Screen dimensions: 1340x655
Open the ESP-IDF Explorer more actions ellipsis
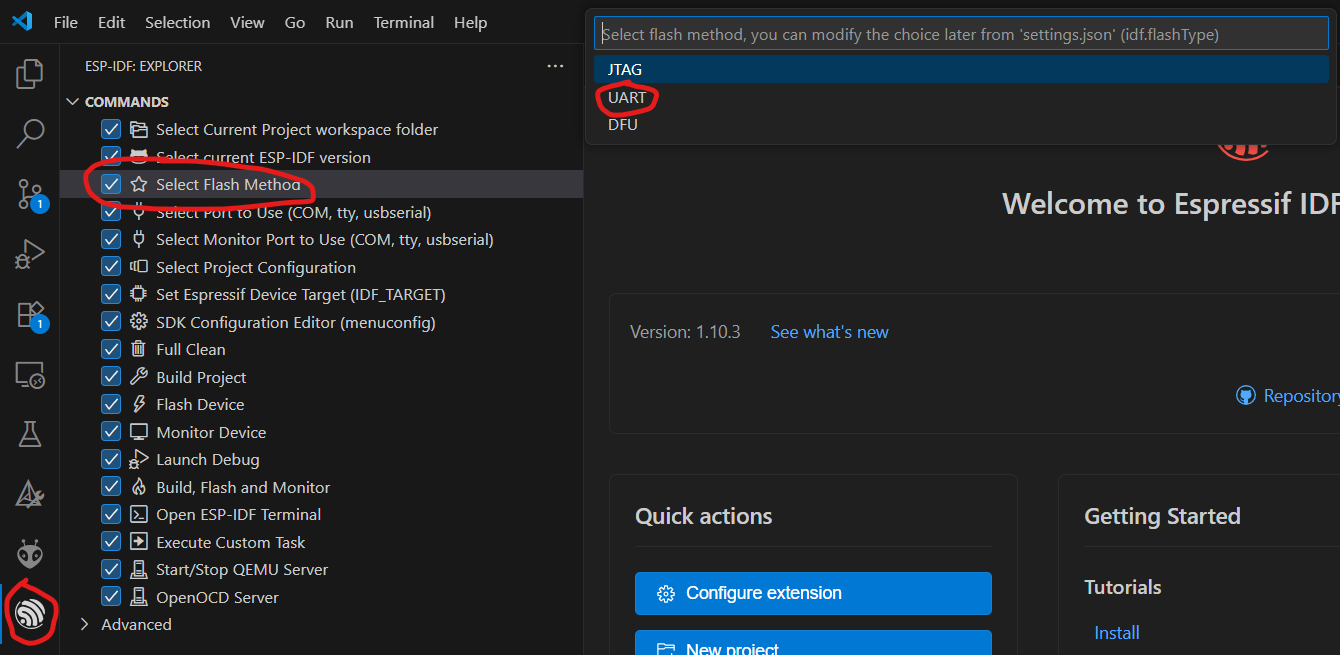(x=555, y=66)
